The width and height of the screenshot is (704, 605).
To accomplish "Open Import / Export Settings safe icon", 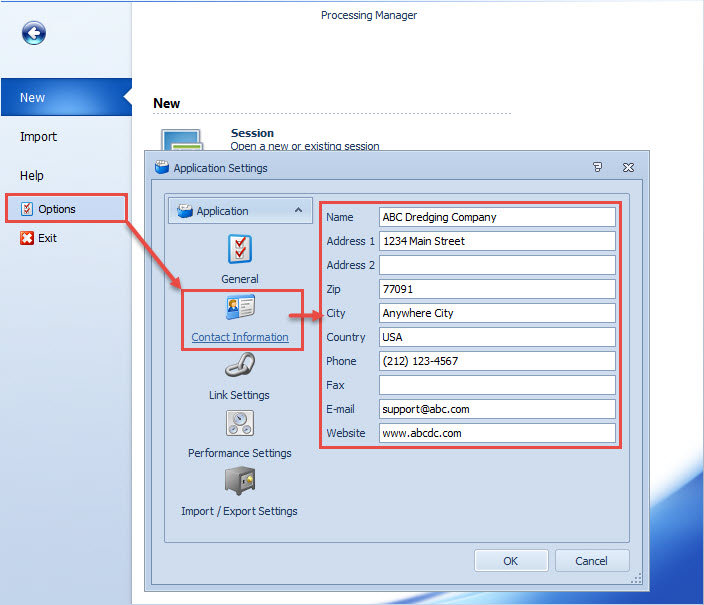I will (x=240, y=481).
